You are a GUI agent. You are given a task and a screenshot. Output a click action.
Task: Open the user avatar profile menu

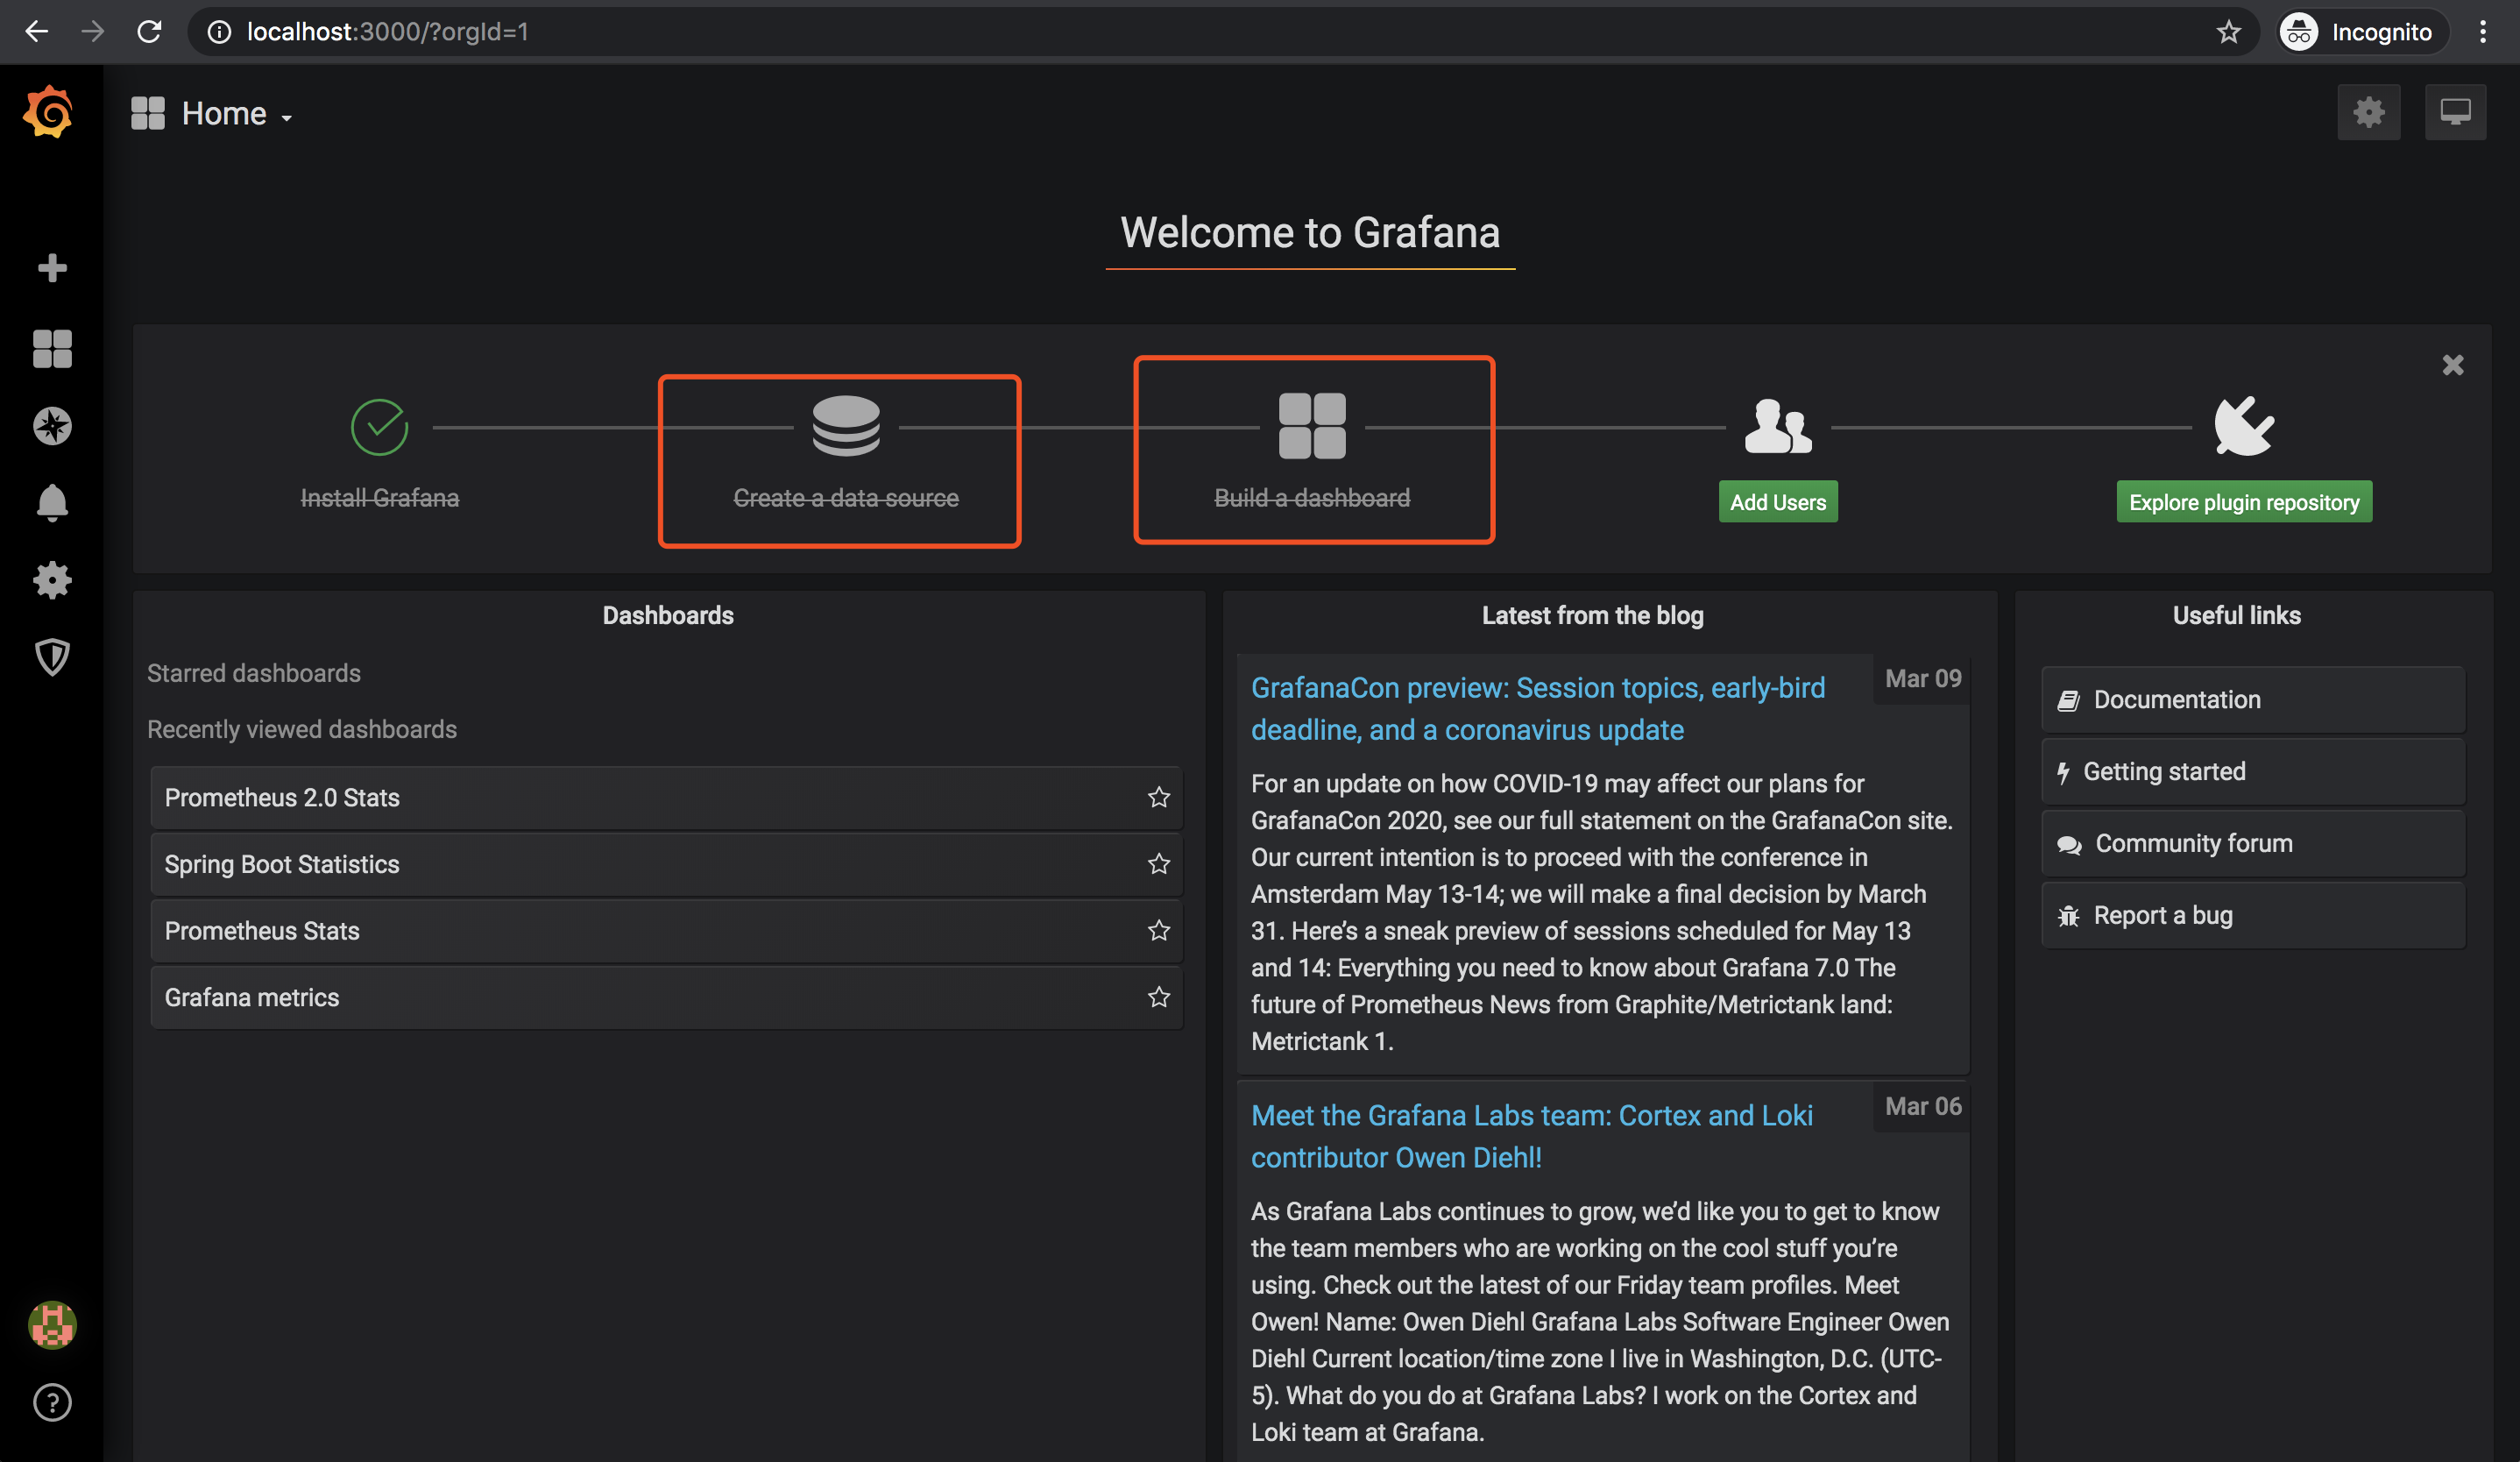click(52, 1325)
